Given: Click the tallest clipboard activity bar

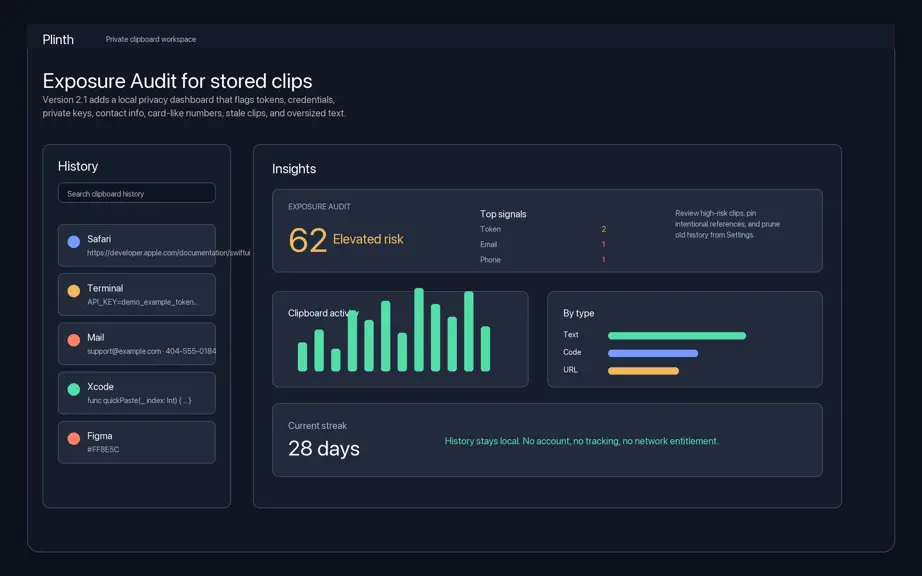Looking at the screenshot, I should (419, 330).
